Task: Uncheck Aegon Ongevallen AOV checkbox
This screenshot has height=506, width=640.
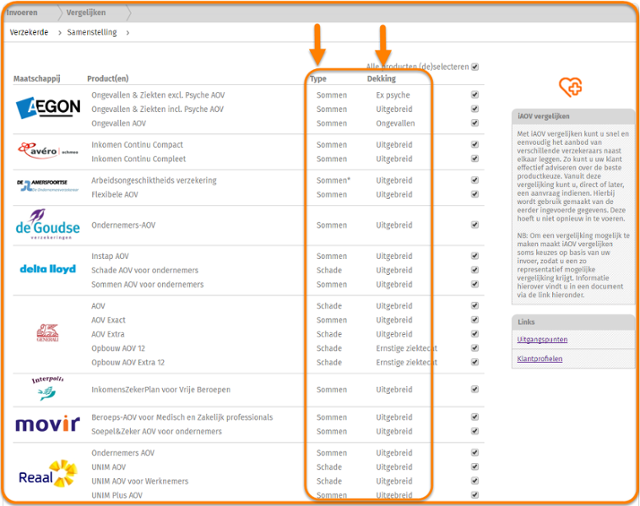Action: (x=475, y=123)
